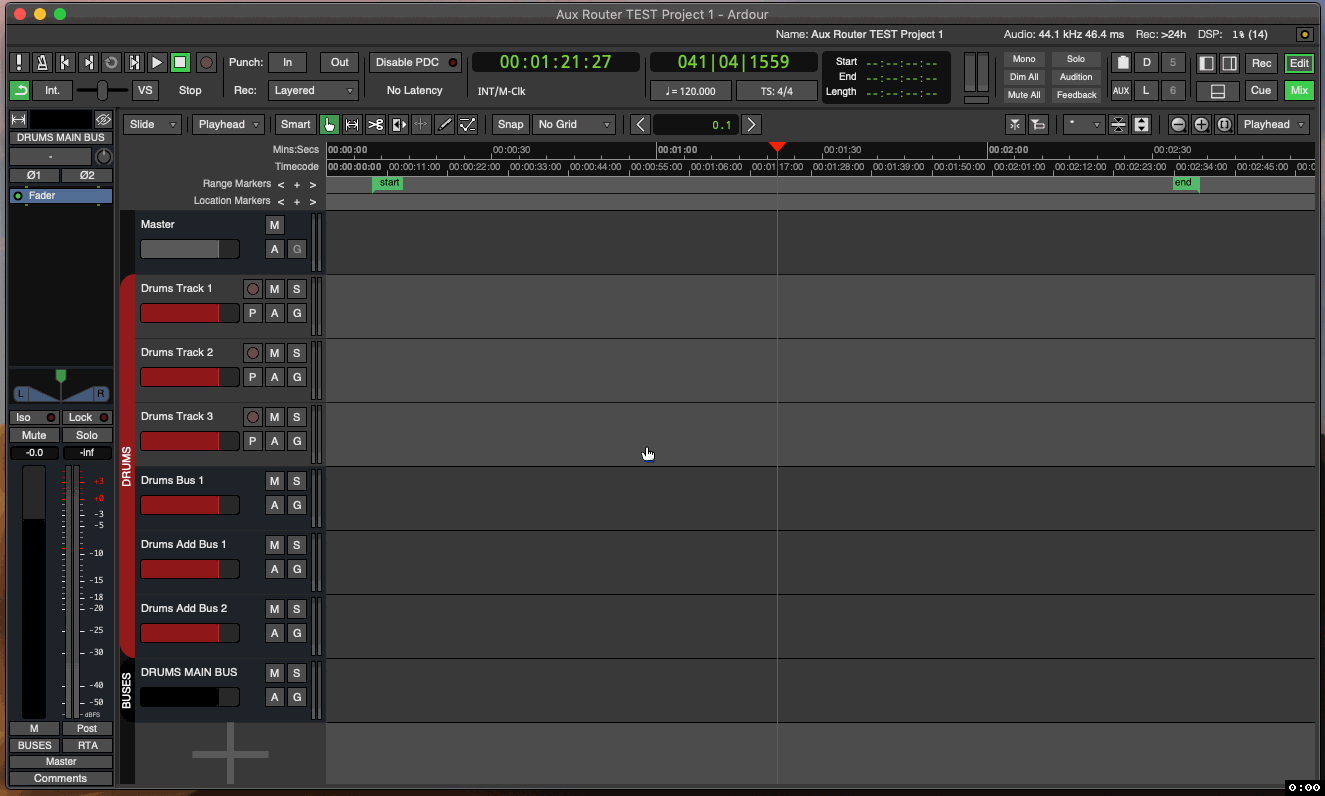Select the Cut (scissors) tool
This screenshot has height=796, width=1325.
point(375,125)
